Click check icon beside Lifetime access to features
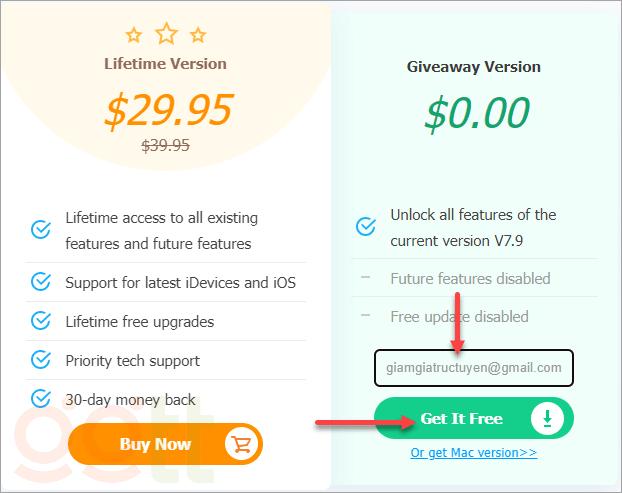The width and height of the screenshot is (622, 493). click(x=41, y=230)
